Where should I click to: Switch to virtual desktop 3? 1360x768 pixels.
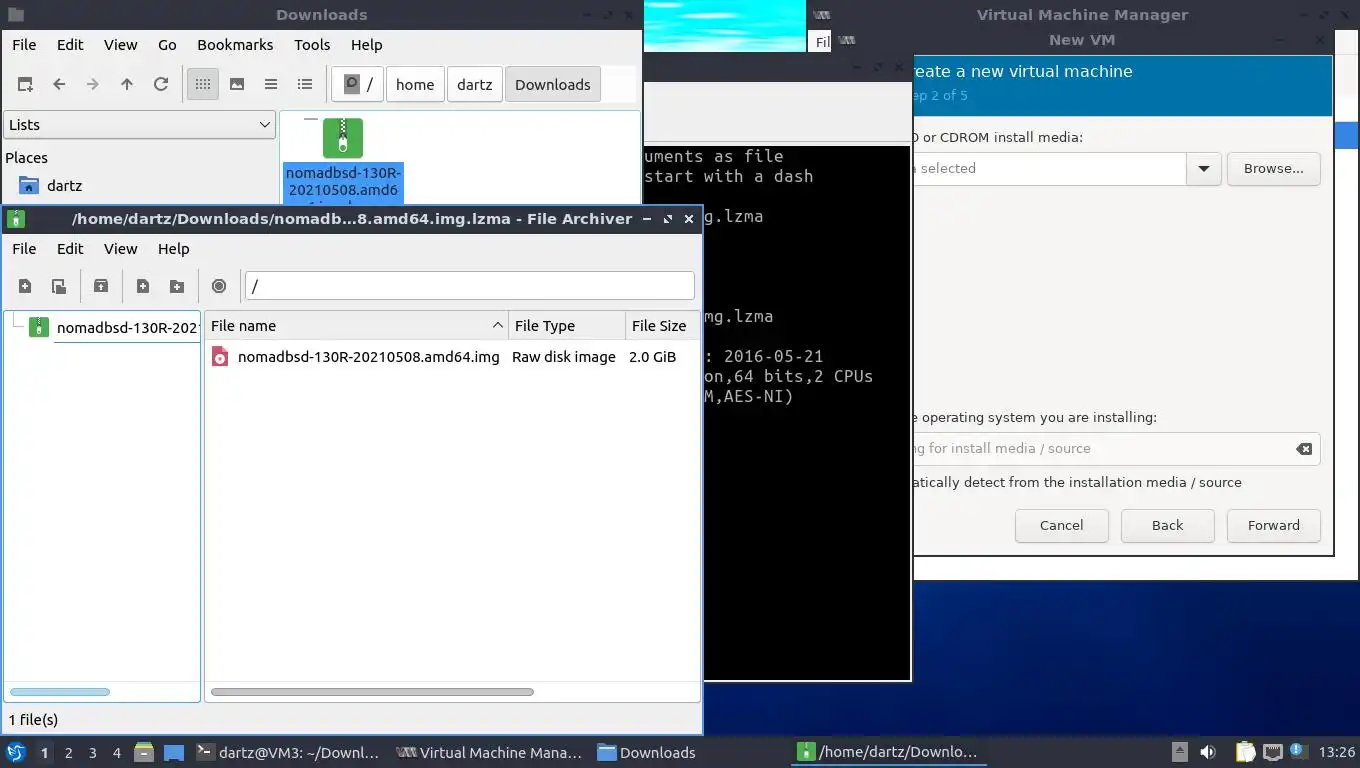tap(92, 753)
